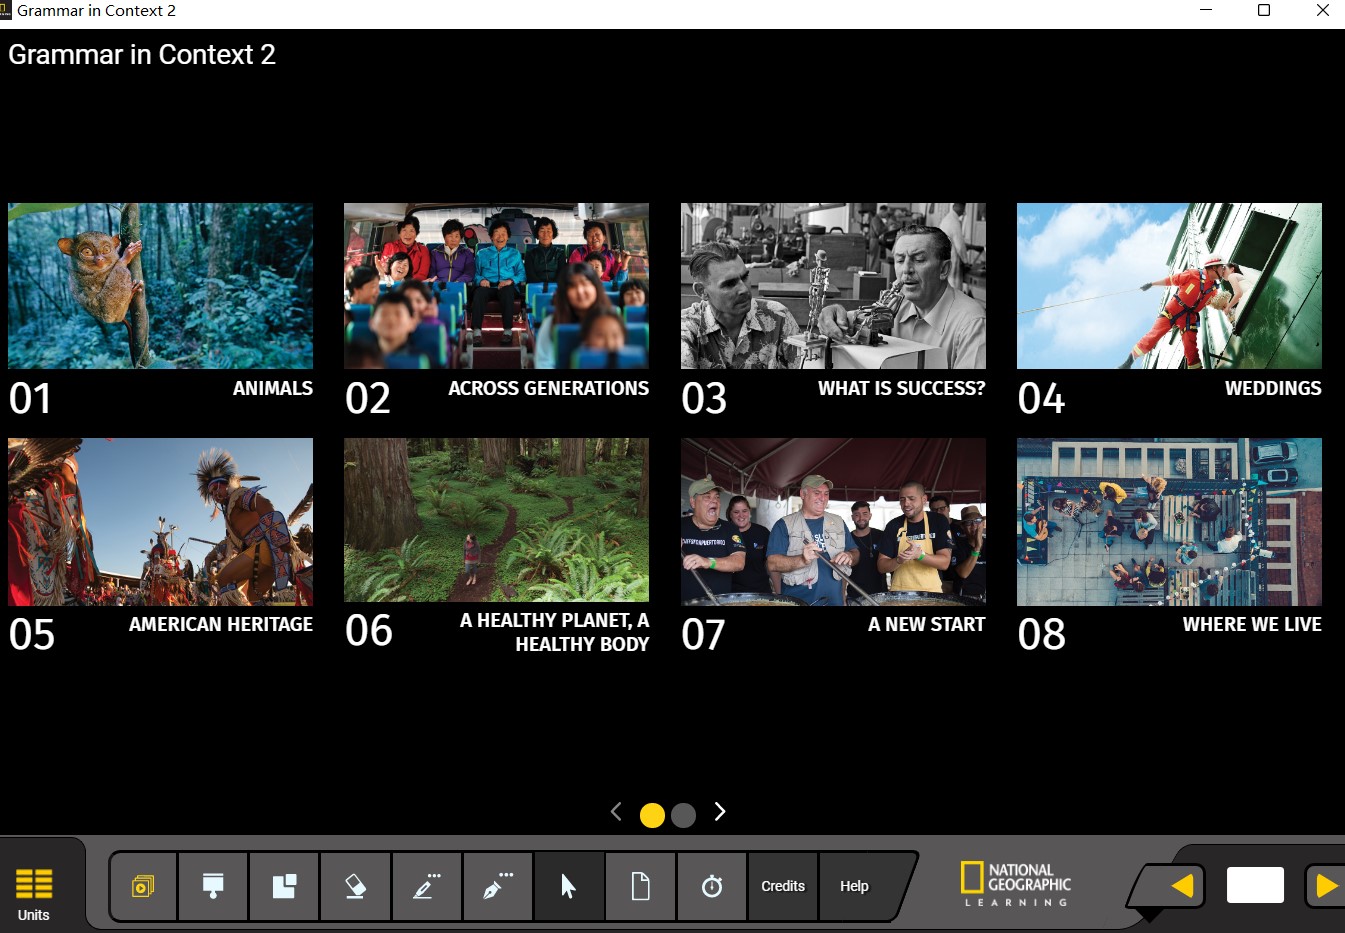The image size is (1345, 933).
Task: Click the unit number 03
Action: 704,399
